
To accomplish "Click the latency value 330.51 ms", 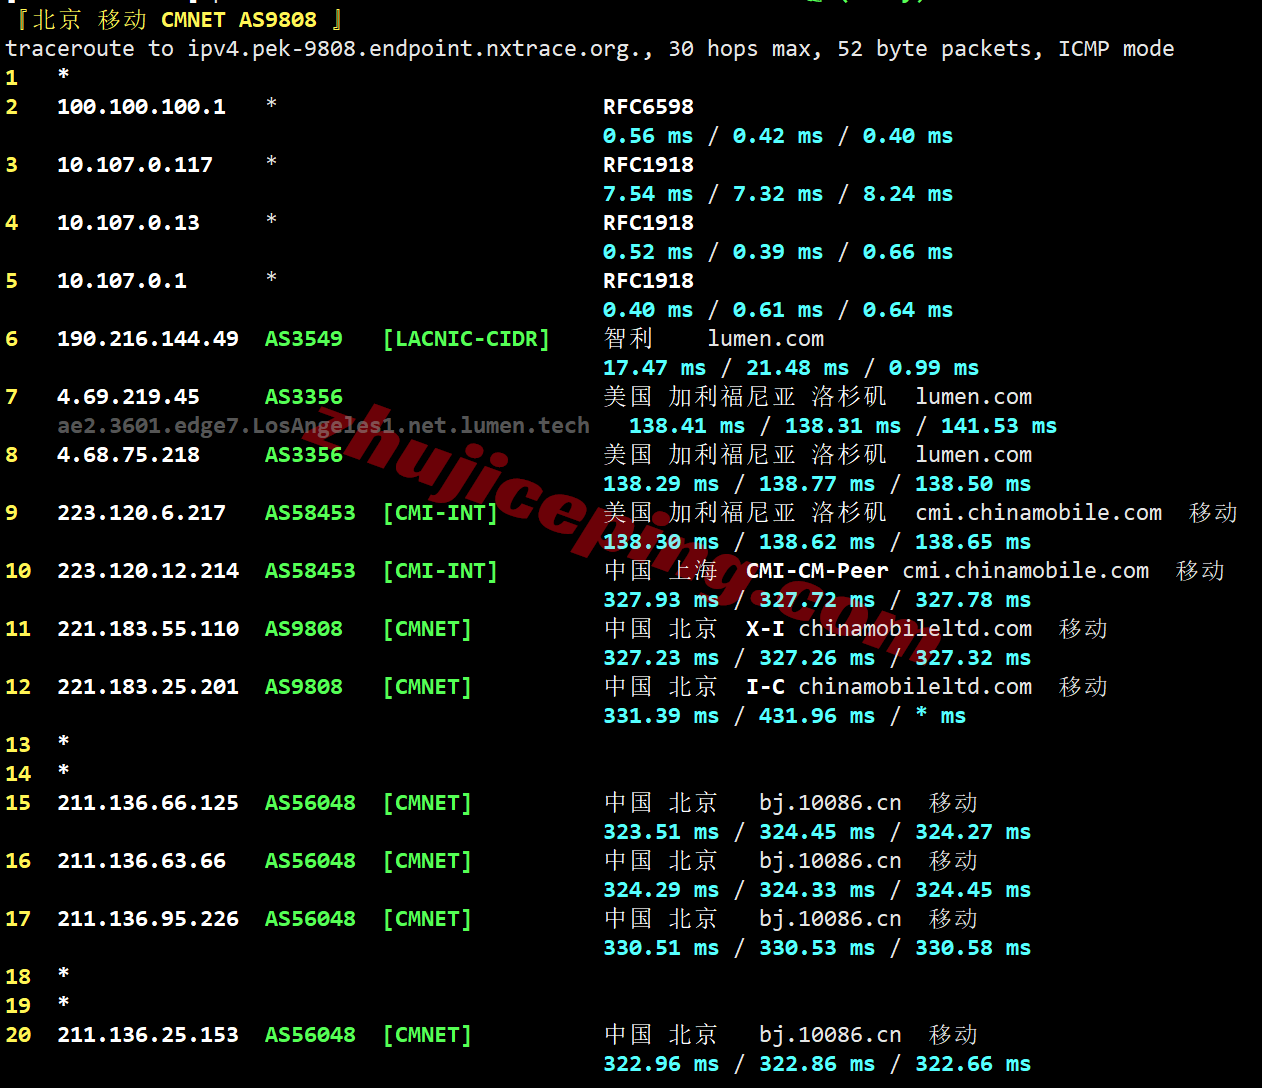I will (661, 948).
